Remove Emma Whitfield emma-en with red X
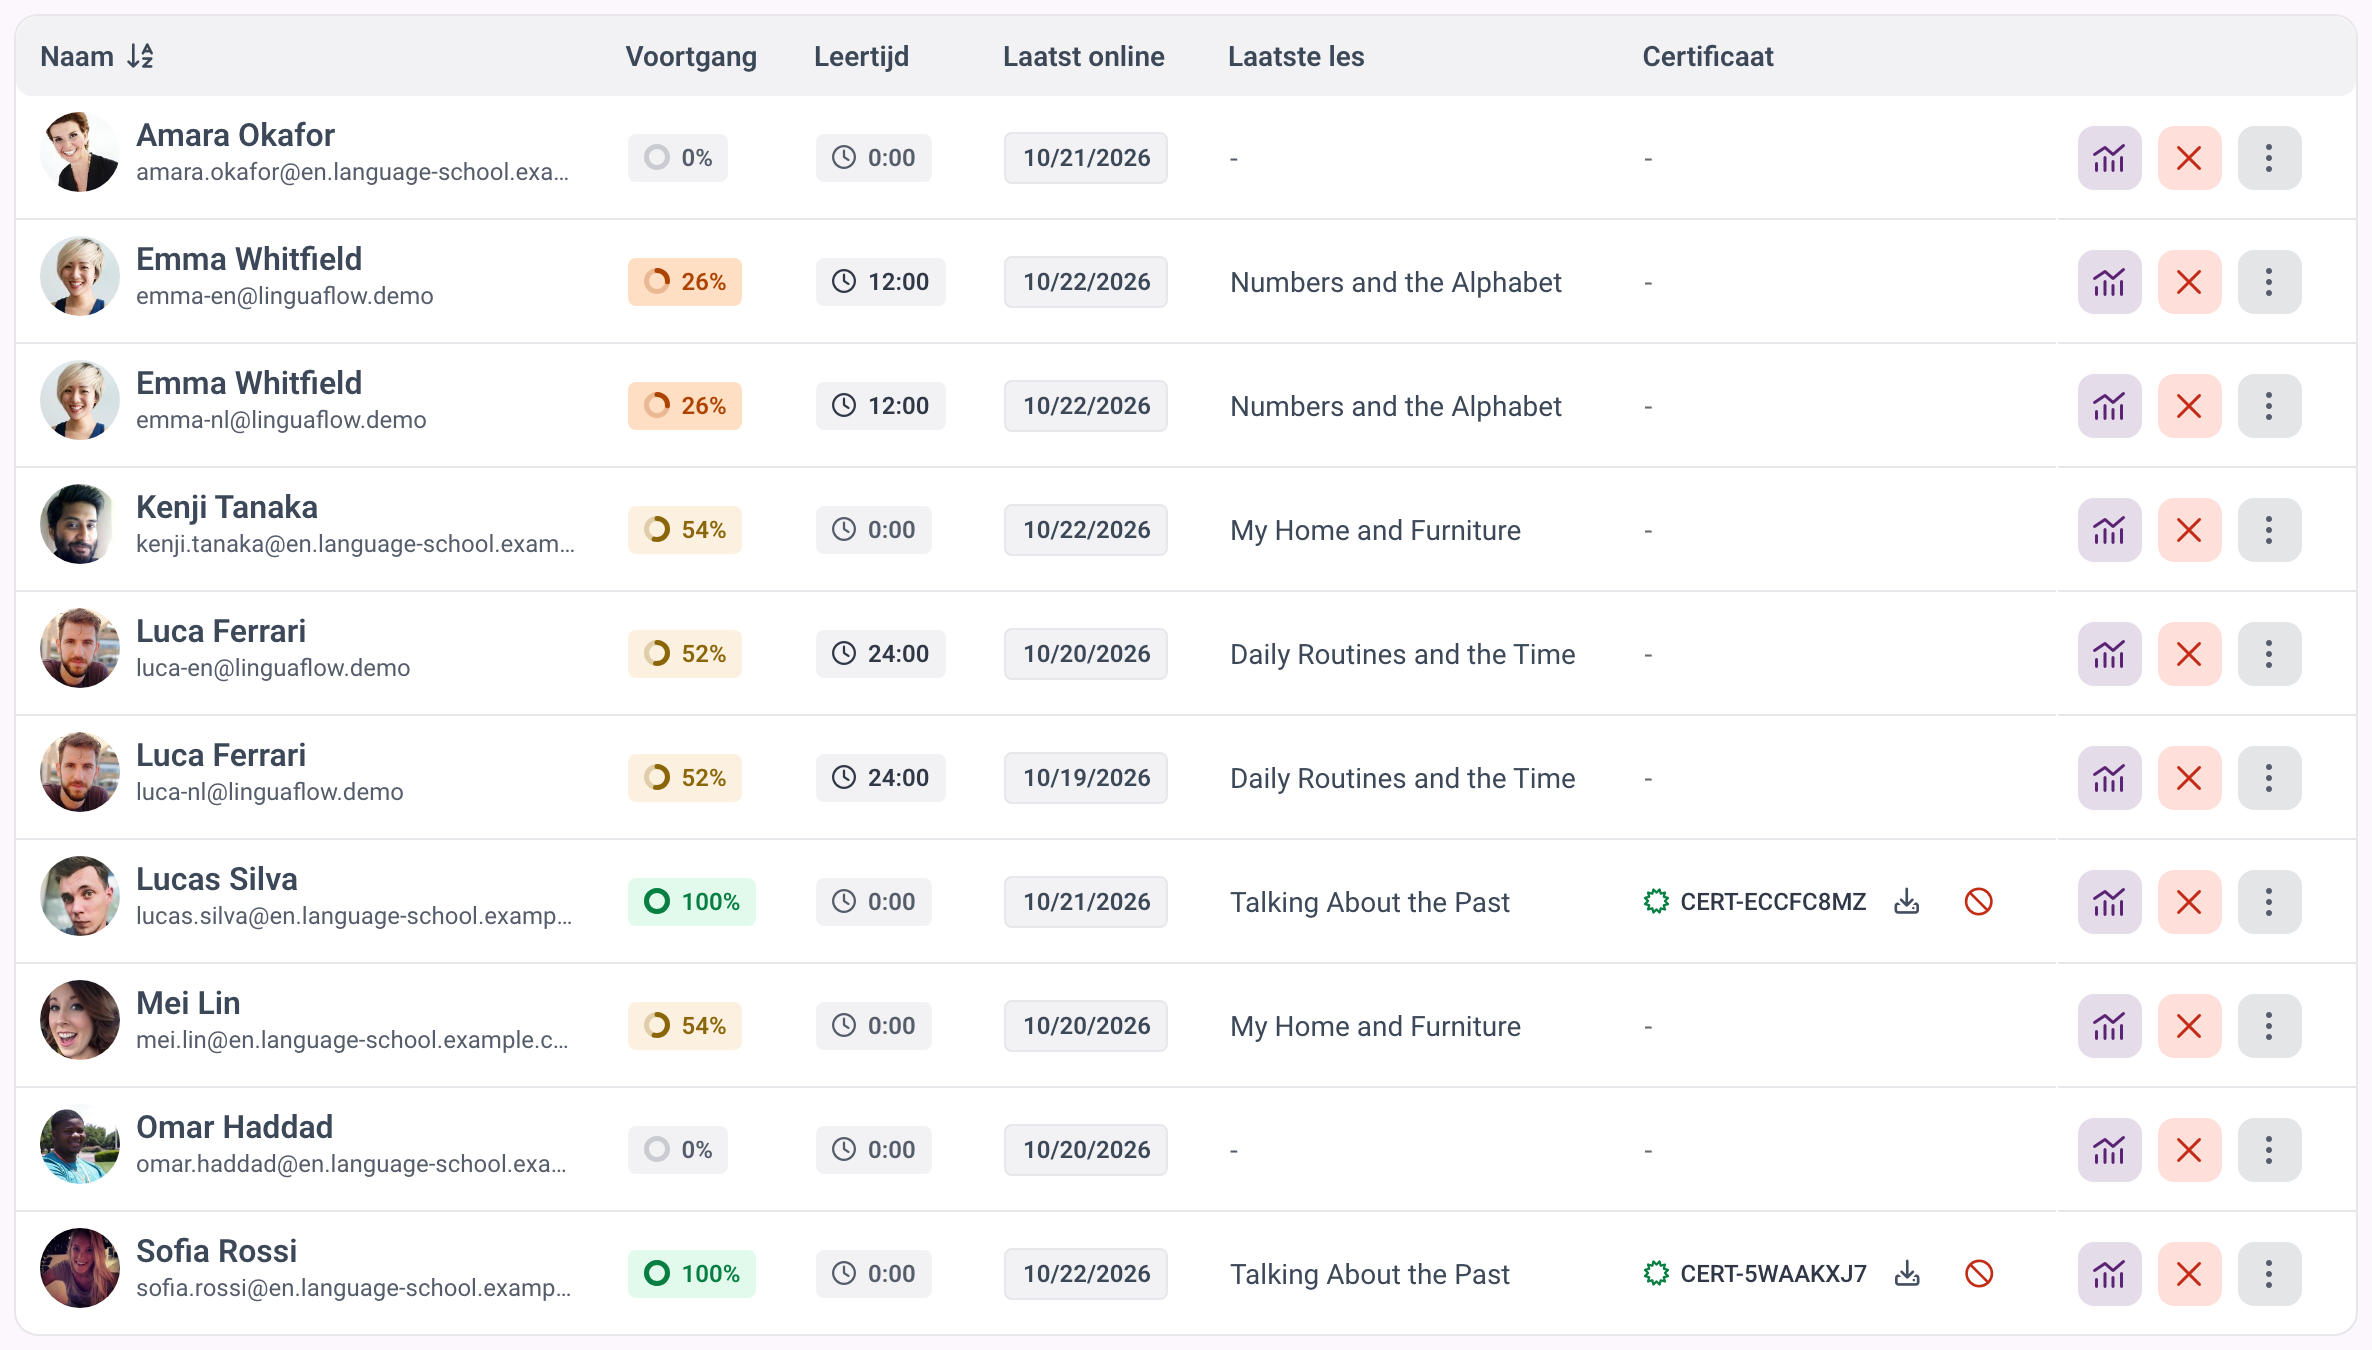Viewport: 2372px width, 1350px height. coord(2189,282)
